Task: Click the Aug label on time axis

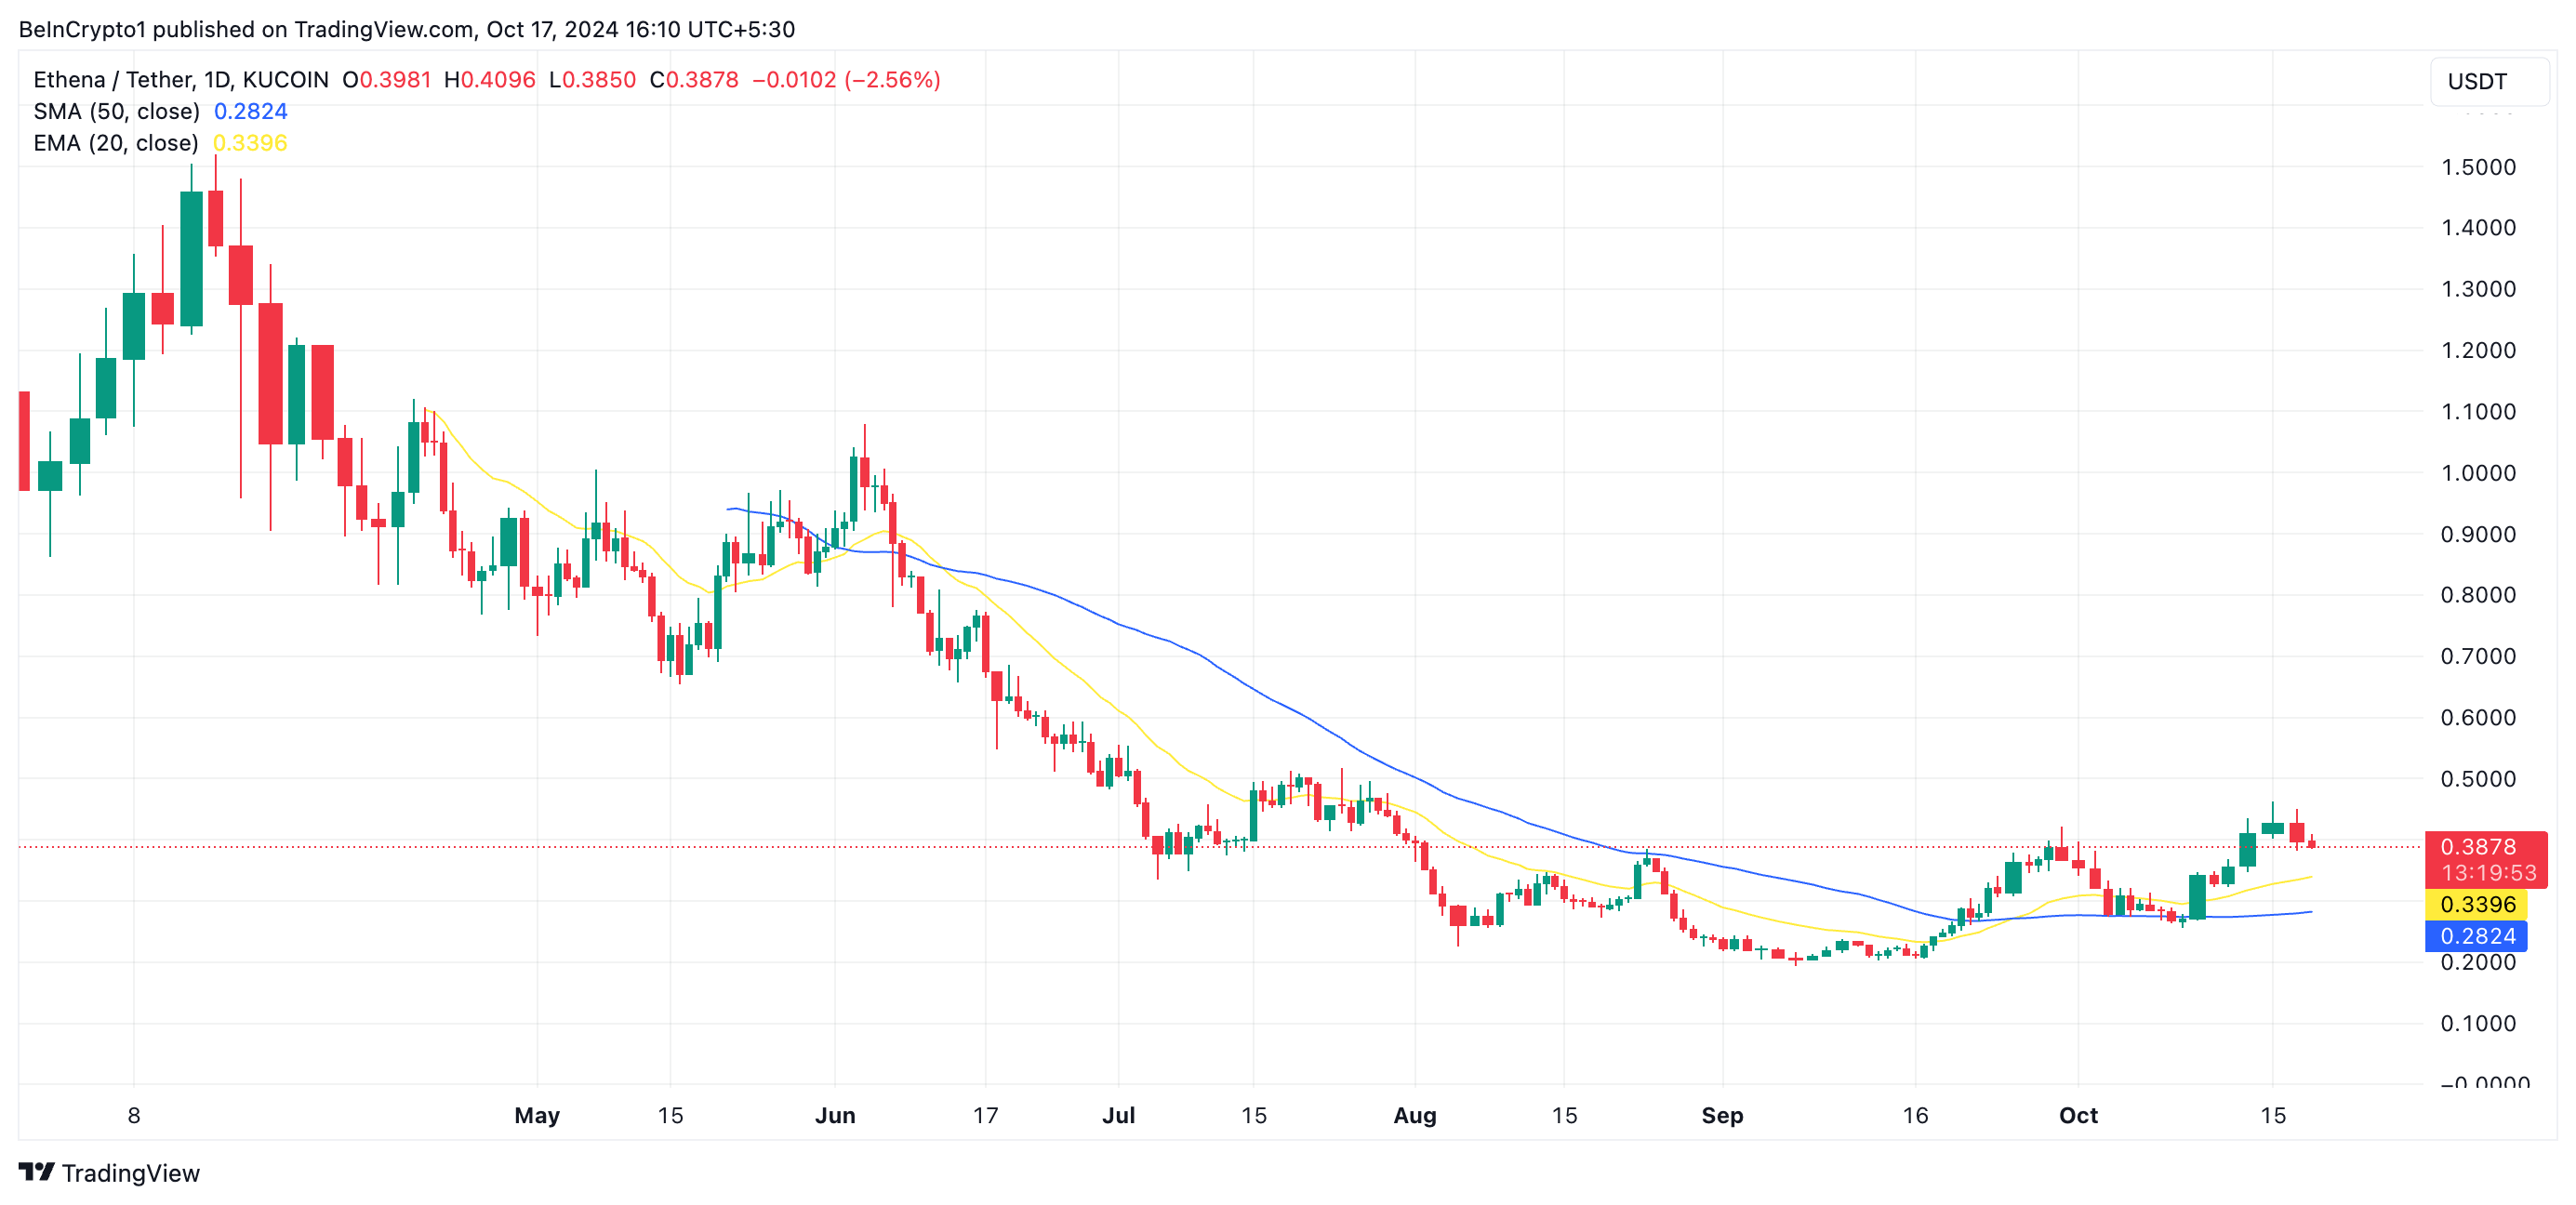Action: point(1414,1115)
